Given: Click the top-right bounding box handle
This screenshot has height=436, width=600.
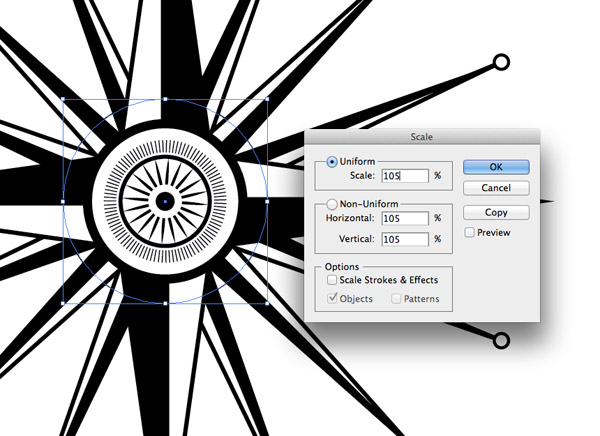Looking at the screenshot, I should [267, 100].
